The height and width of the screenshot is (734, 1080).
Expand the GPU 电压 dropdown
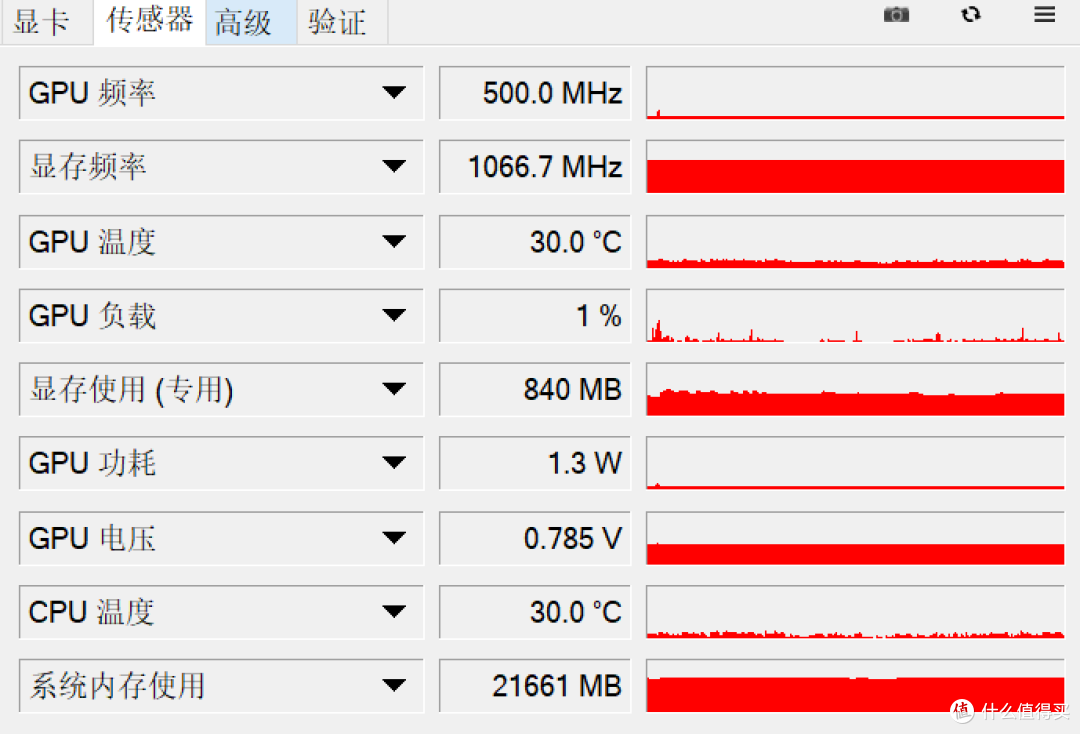221,538
